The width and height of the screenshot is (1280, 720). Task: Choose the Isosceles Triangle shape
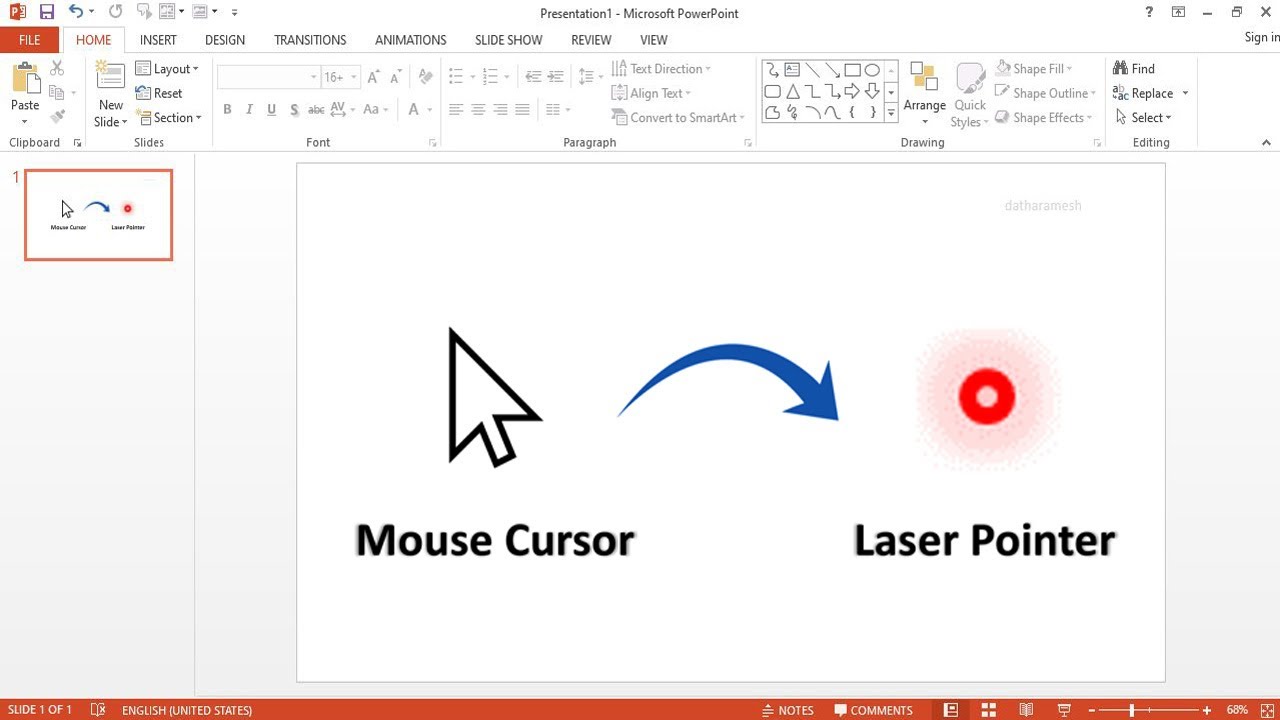click(792, 92)
